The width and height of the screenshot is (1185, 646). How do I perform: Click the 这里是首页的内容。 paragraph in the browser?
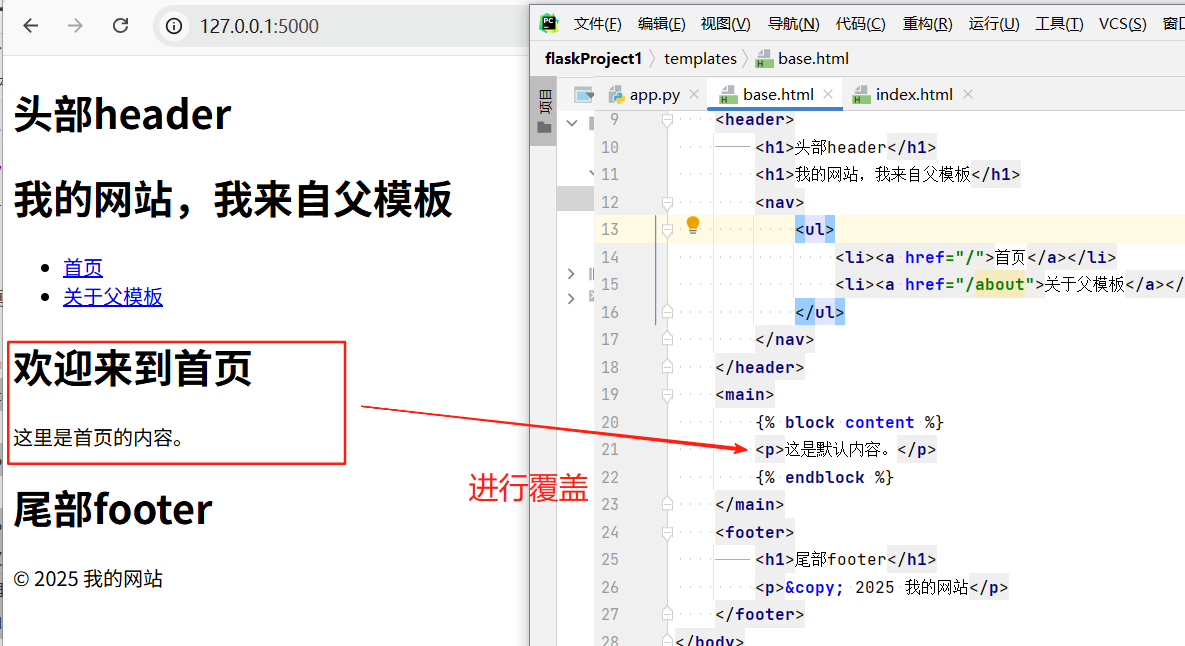(x=99, y=437)
